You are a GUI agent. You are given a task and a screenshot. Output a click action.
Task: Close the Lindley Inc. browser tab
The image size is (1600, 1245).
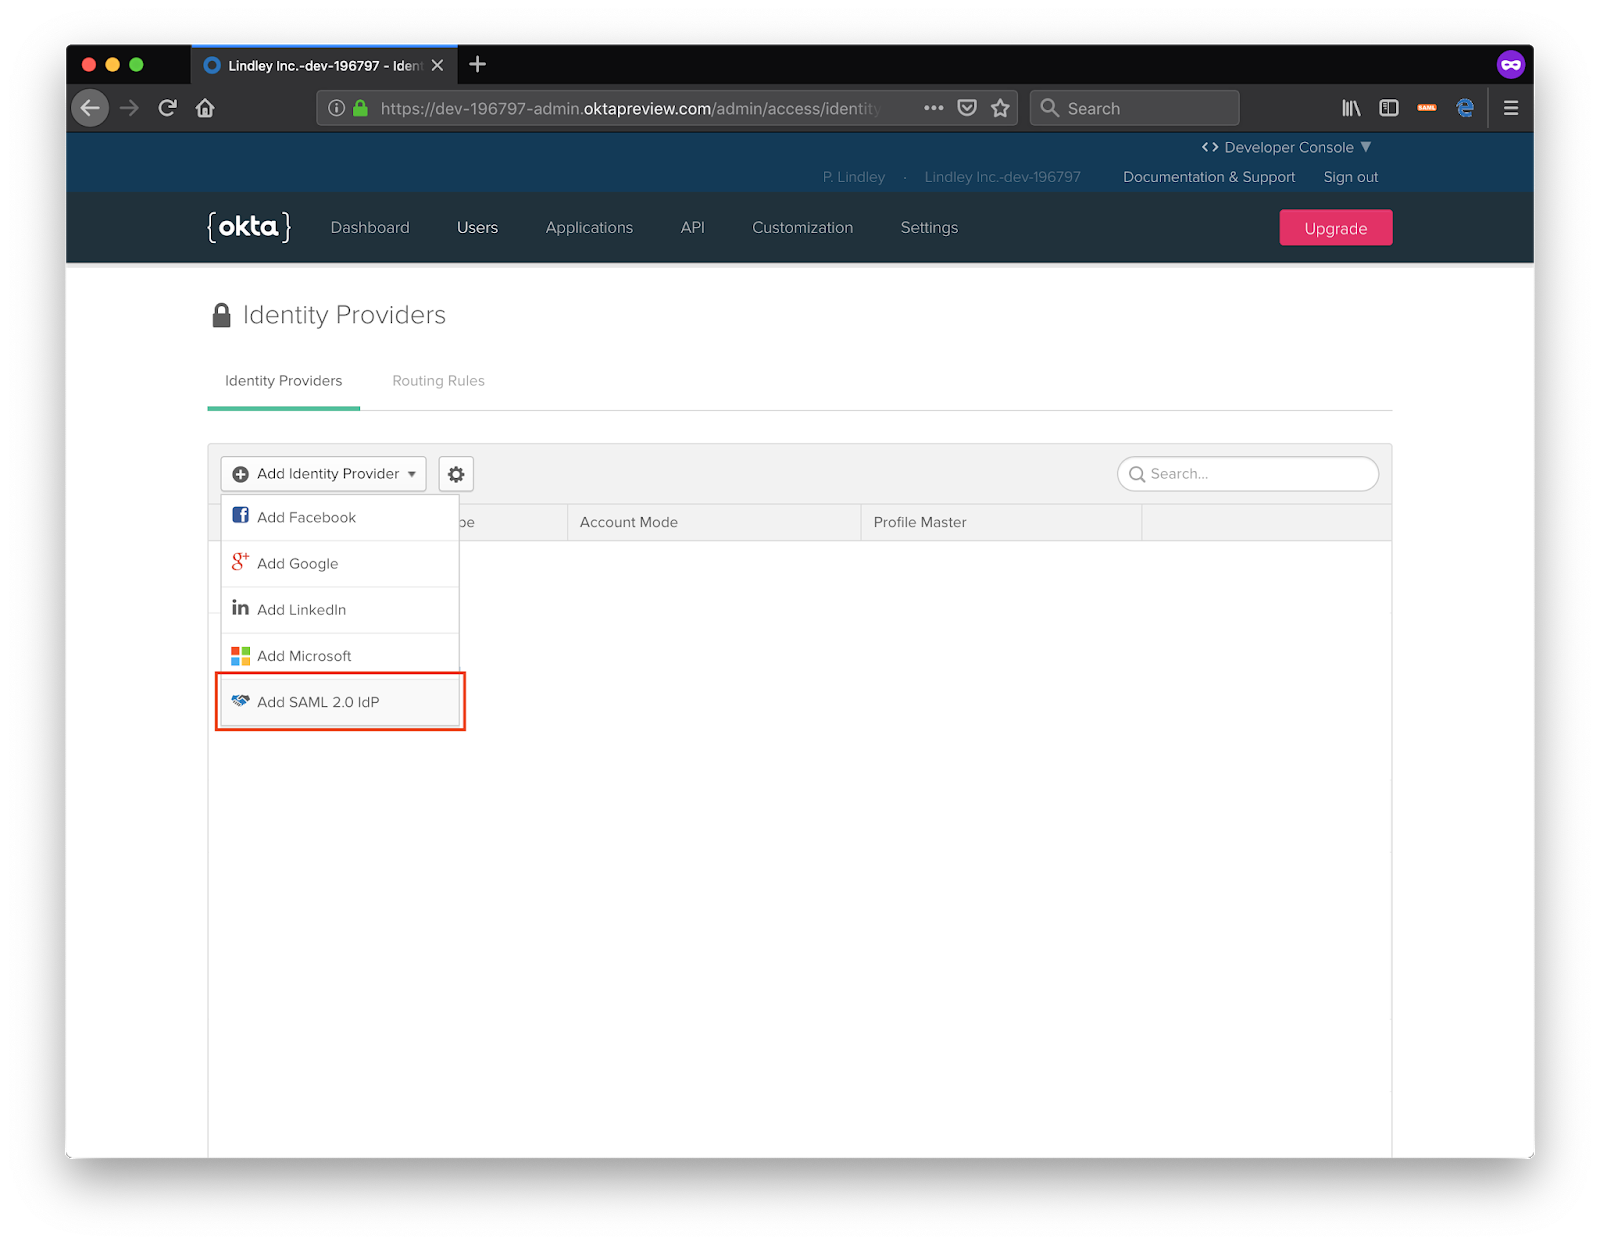click(x=437, y=65)
